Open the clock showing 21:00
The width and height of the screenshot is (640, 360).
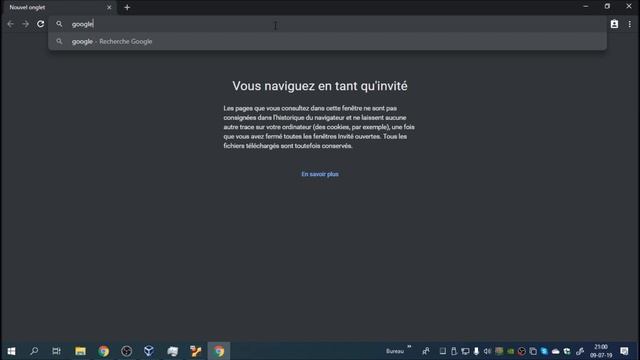click(601, 351)
